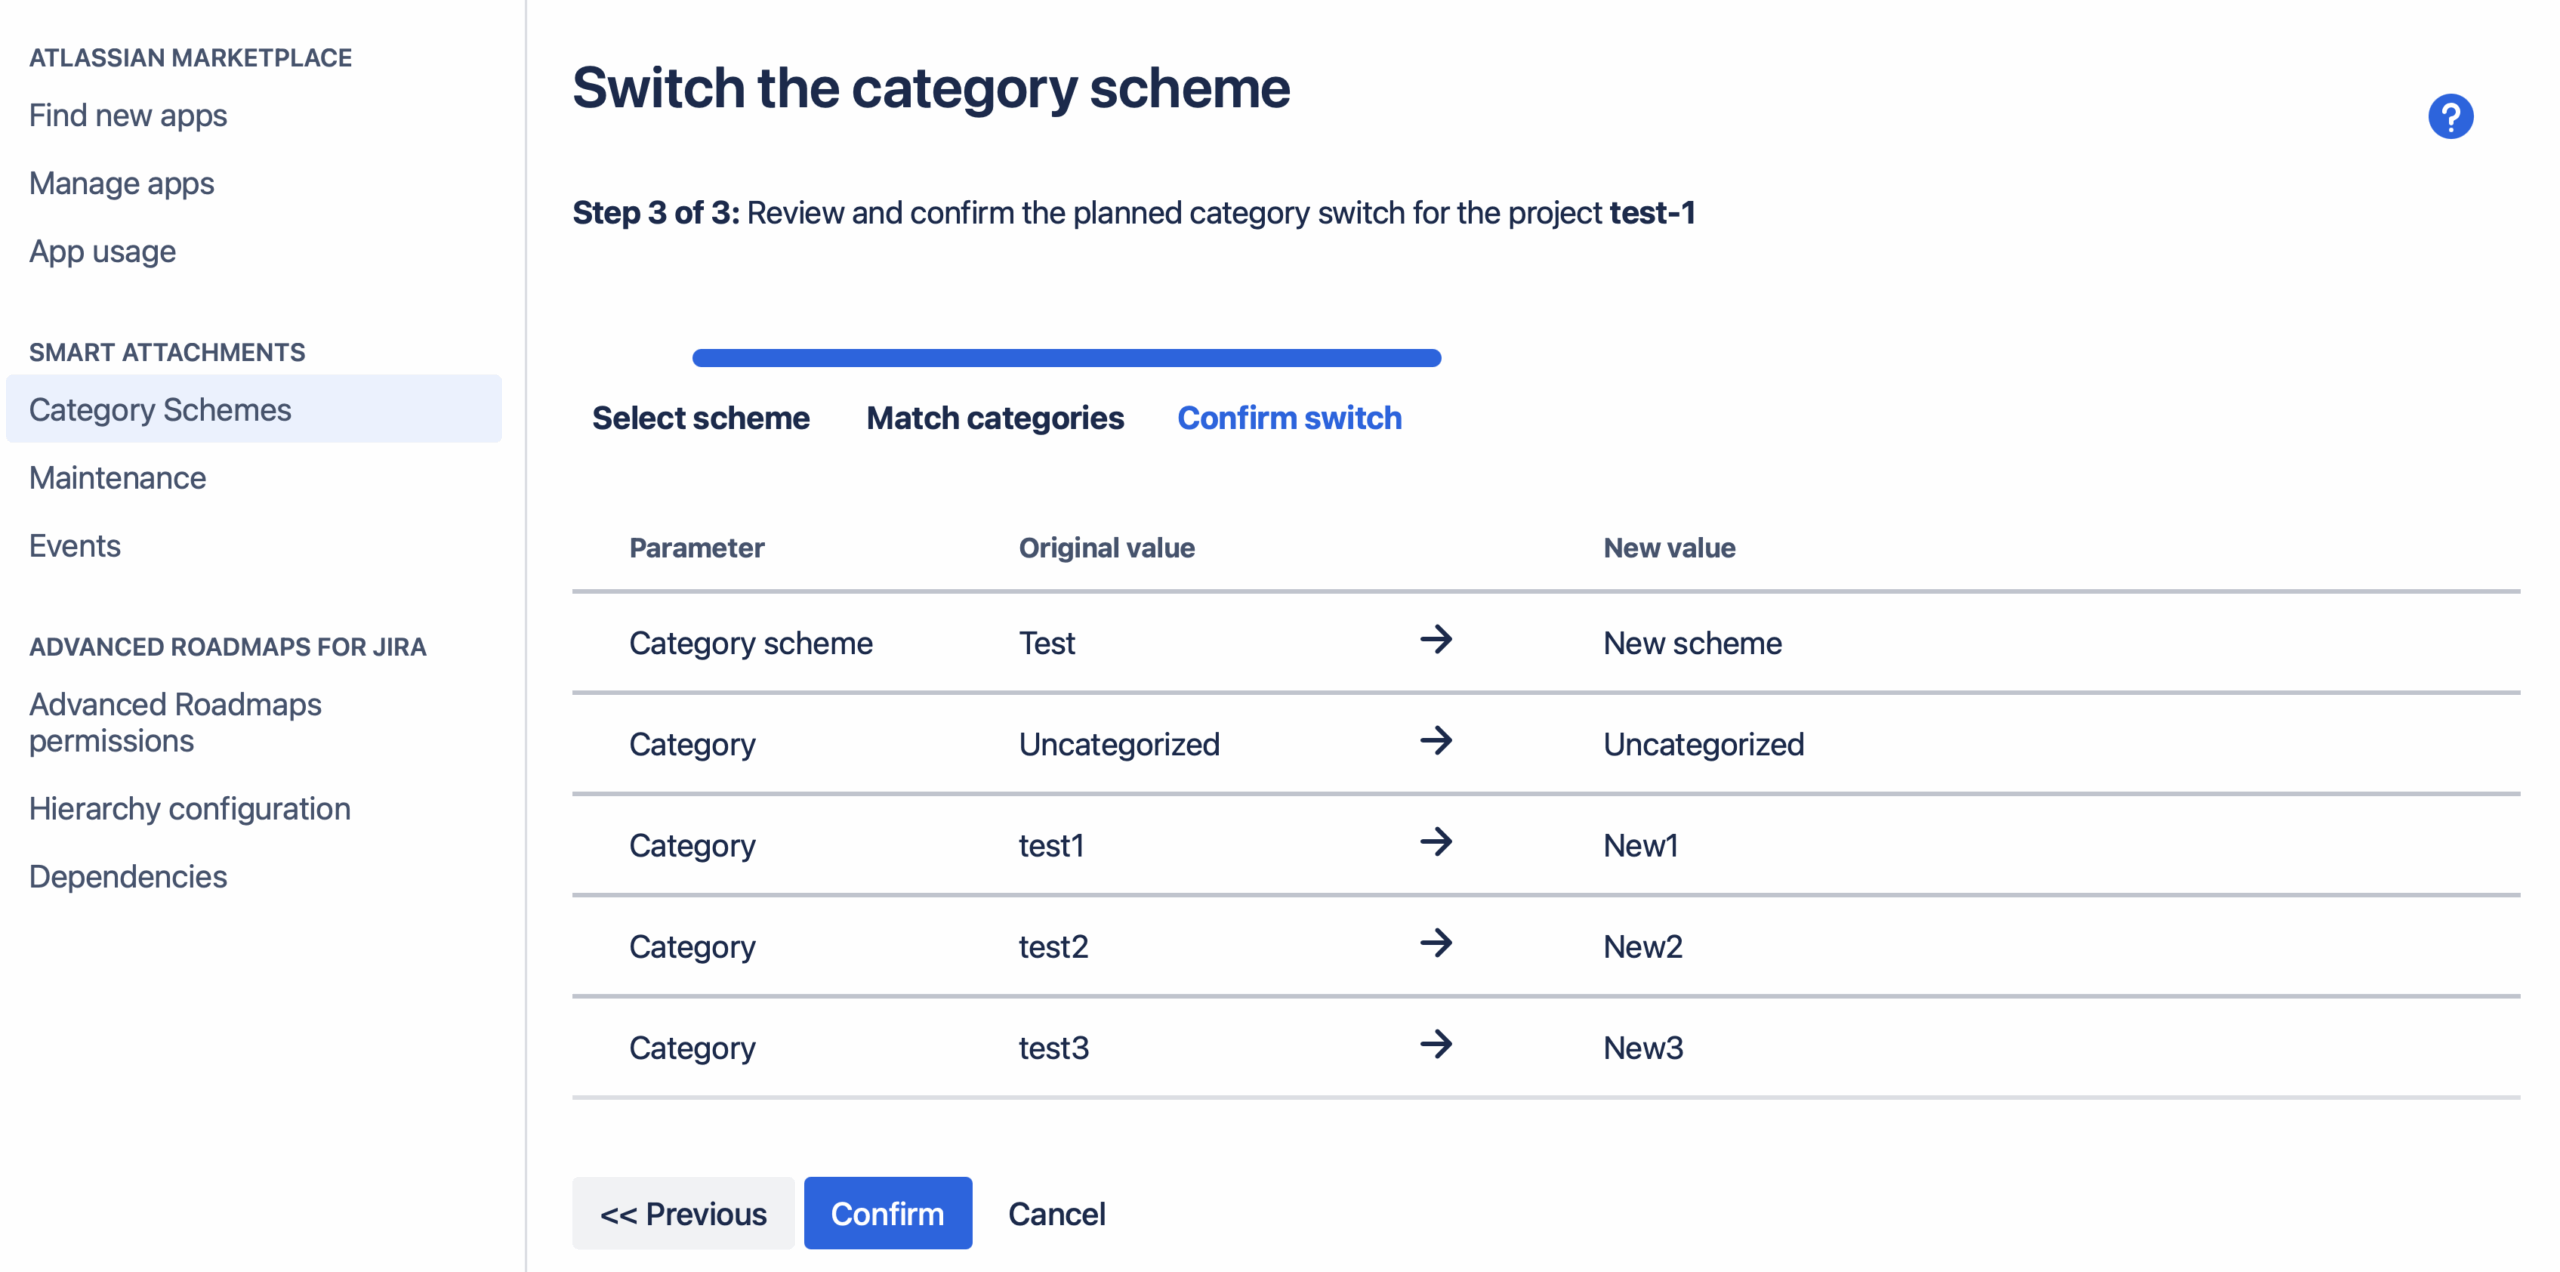Open Manage apps in sidebar
The width and height of the screenshot is (2560, 1272).
122,184
